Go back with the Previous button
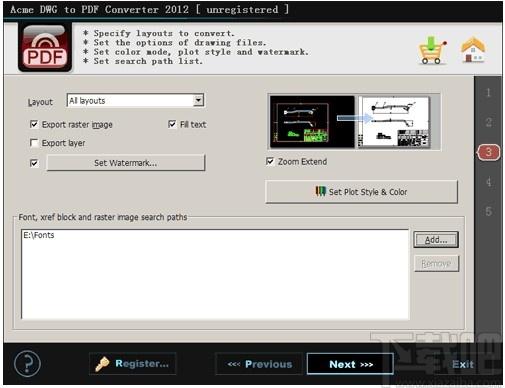 pyautogui.click(x=259, y=364)
